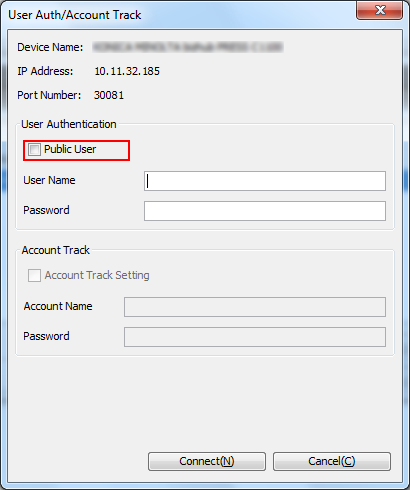Select the IP address 10.11.32.185 text
410x490 pixels.
point(127,71)
